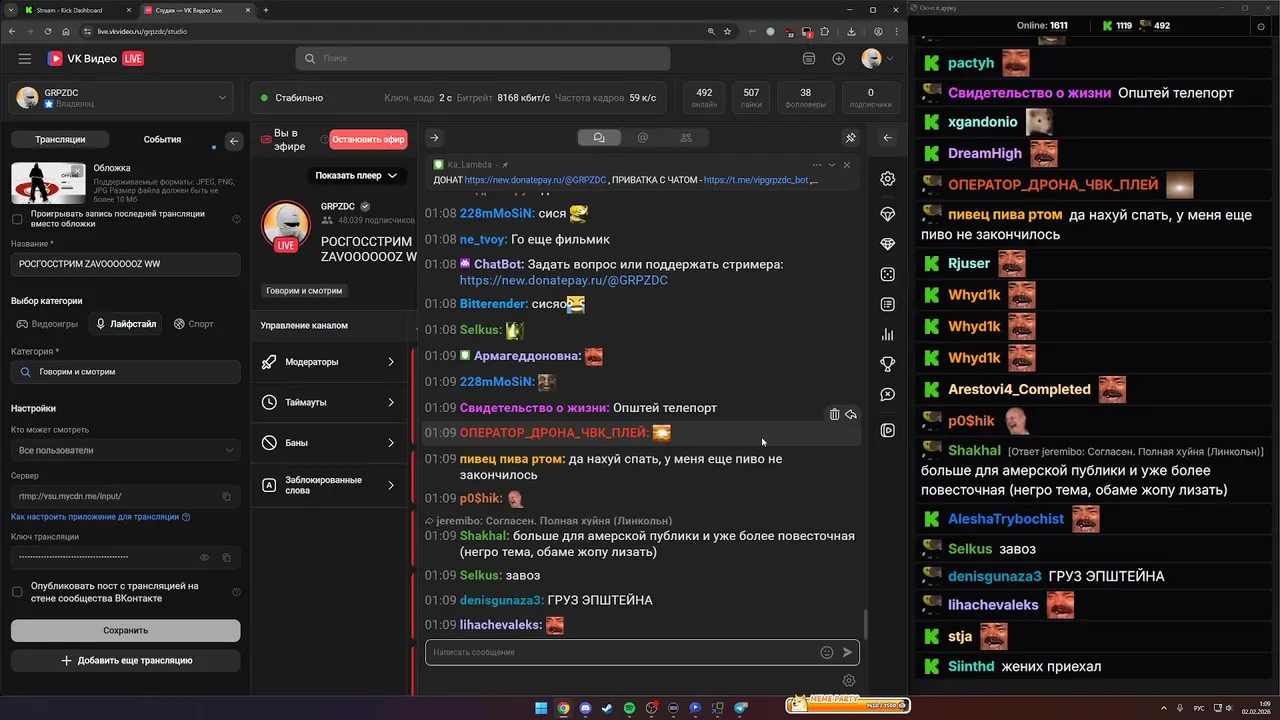This screenshot has width=1280, height=720.
Task: Click the Поиск search field
Action: pos(482,59)
